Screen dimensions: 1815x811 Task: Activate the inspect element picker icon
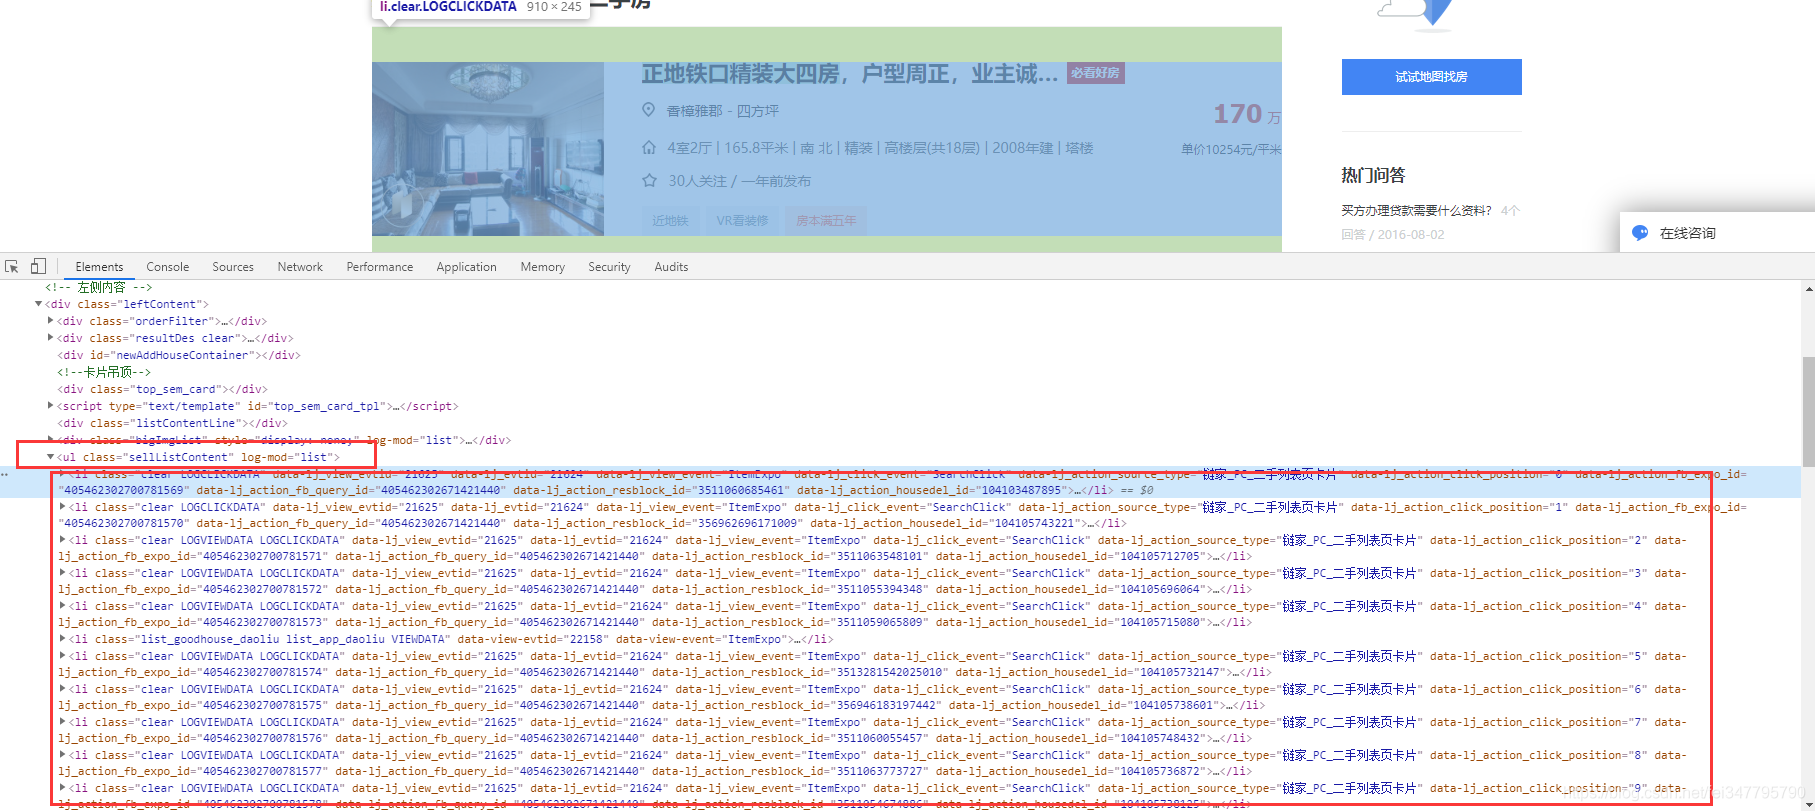click(12, 267)
